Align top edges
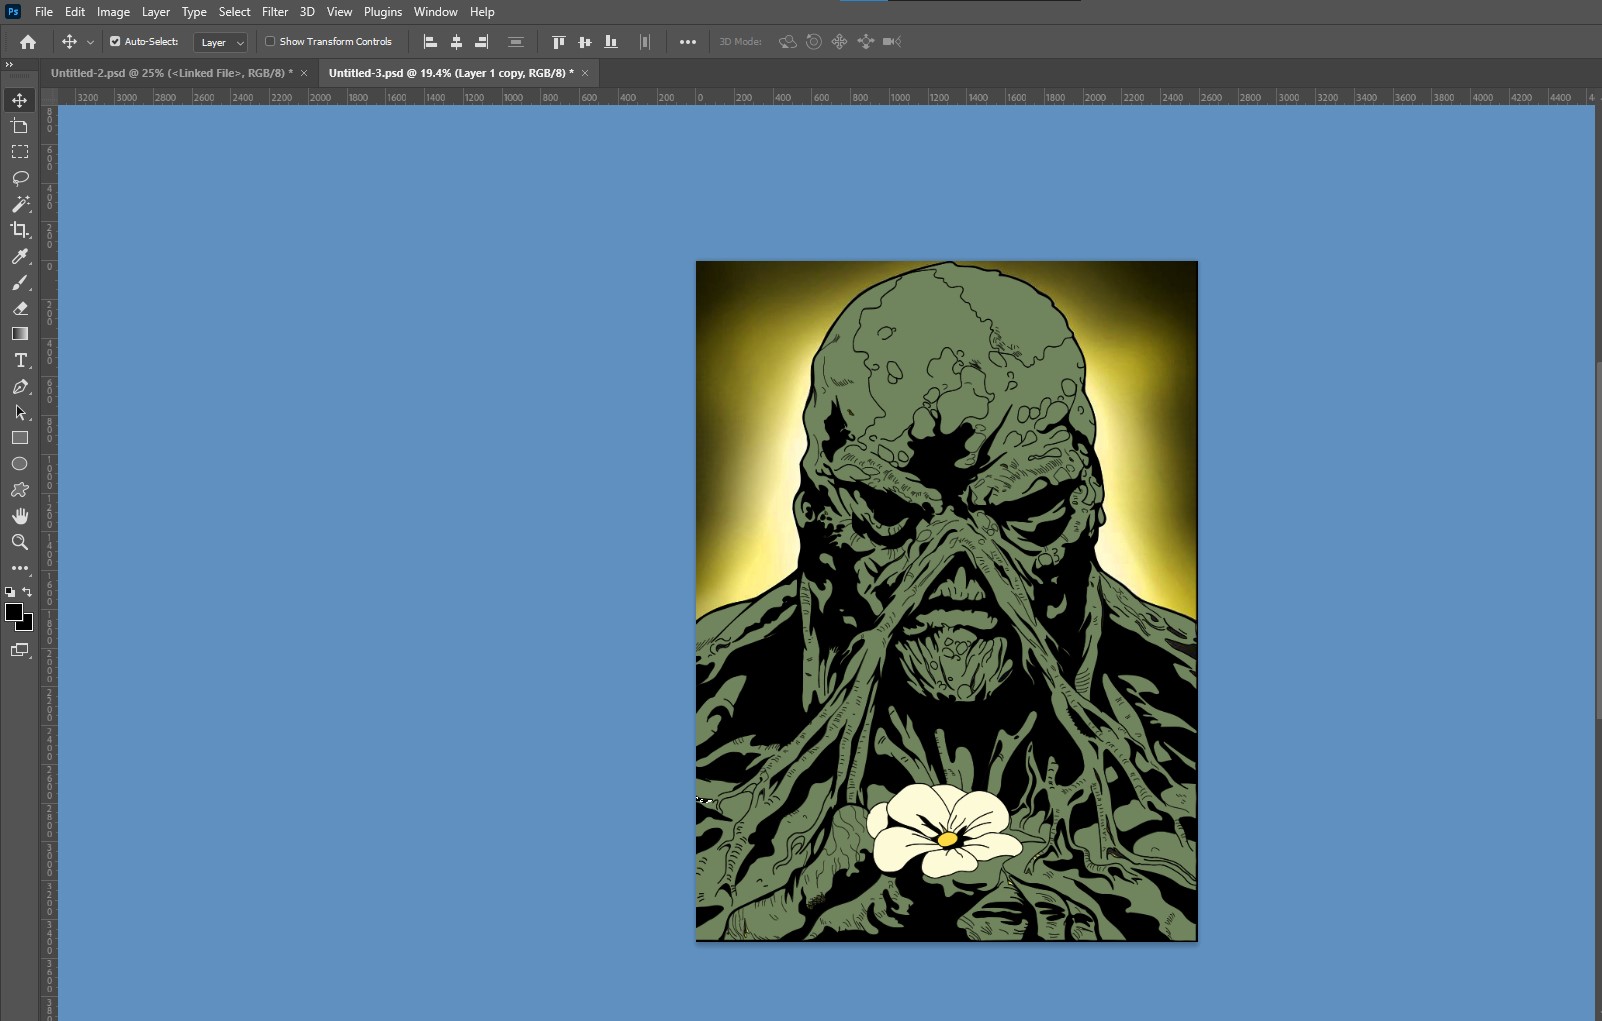The image size is (1602, 1021). [559, 42]
